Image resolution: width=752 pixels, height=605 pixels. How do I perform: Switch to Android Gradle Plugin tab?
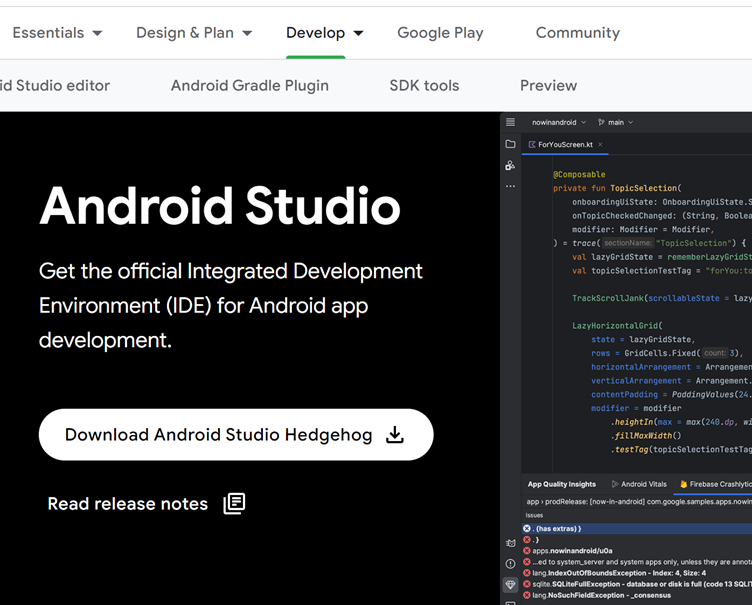click(249, 85)
